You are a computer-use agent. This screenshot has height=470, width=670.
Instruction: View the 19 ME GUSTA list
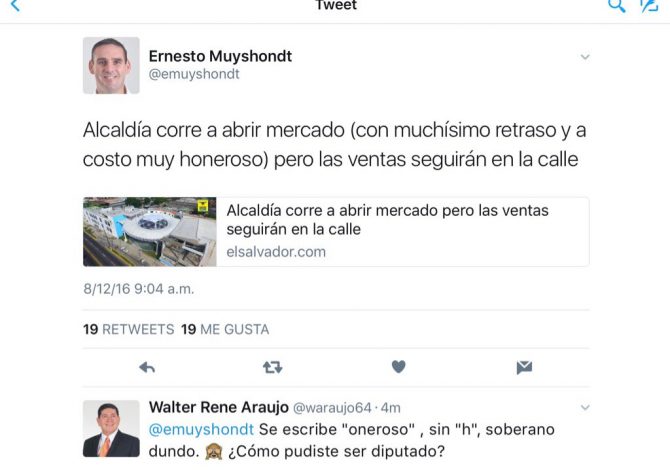pos(225,329)
